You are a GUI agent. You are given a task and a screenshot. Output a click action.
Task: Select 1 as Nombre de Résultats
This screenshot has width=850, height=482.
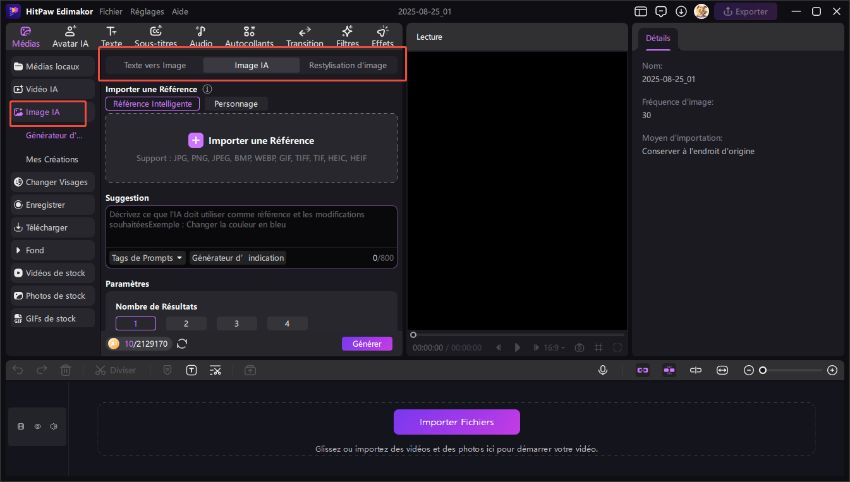[x=136, y=324]
